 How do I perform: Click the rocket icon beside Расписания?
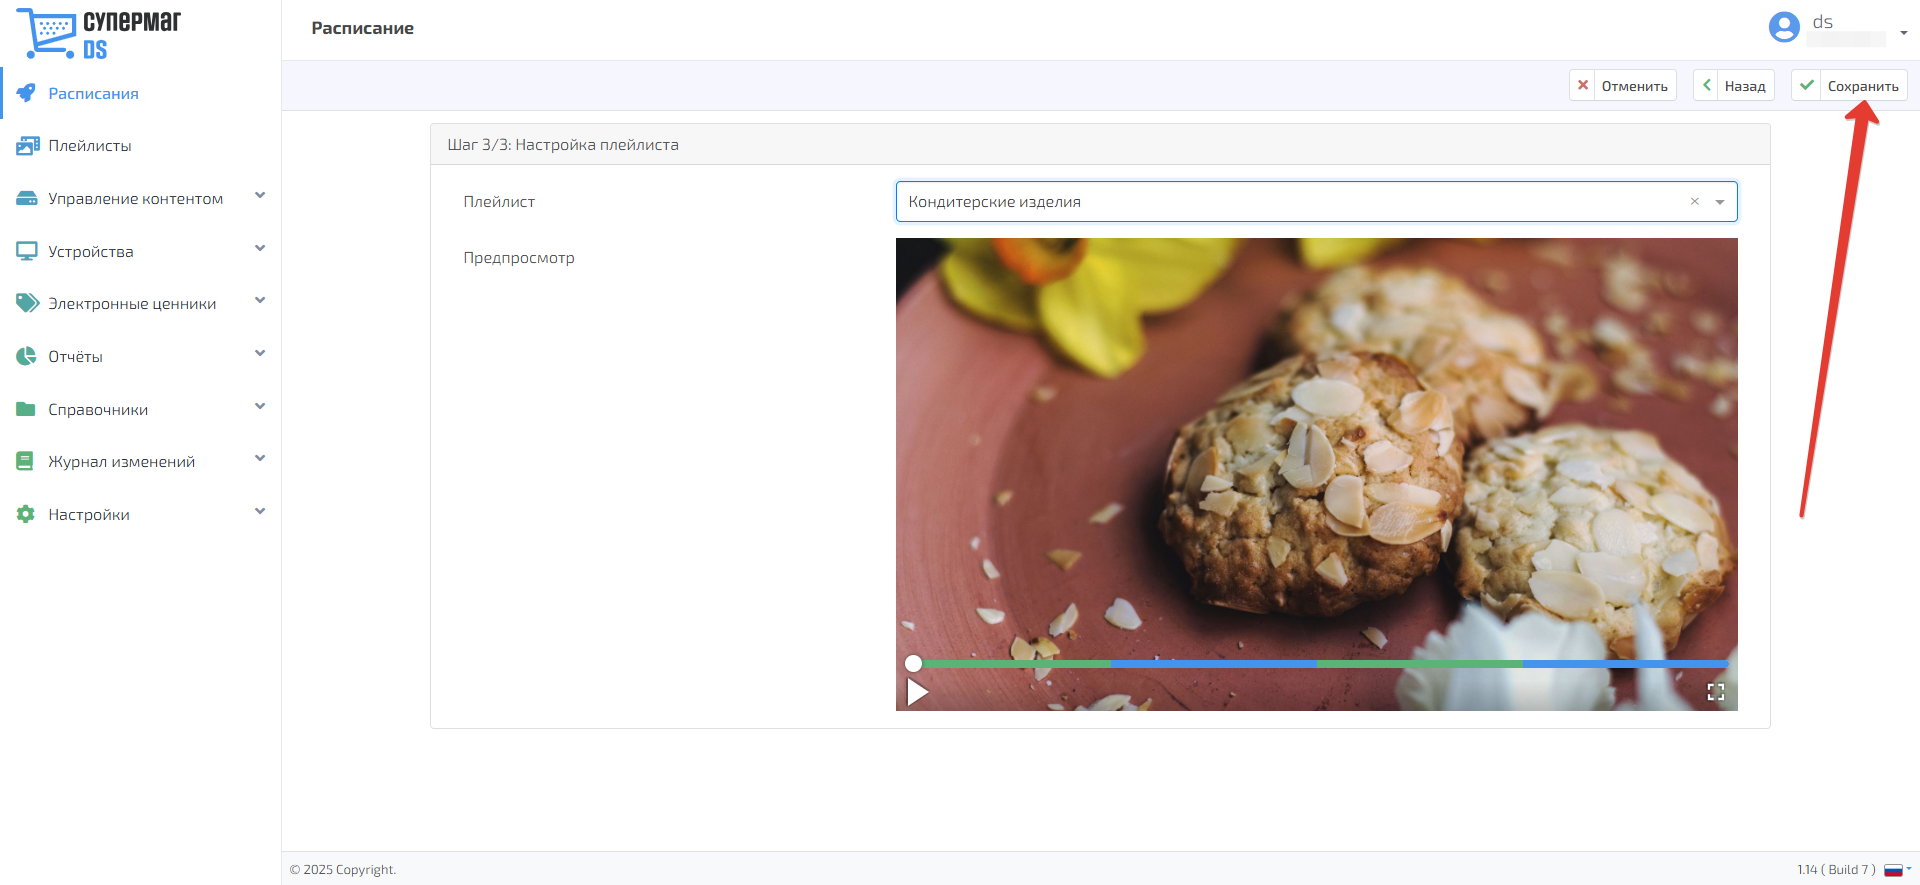coord(26,93)
